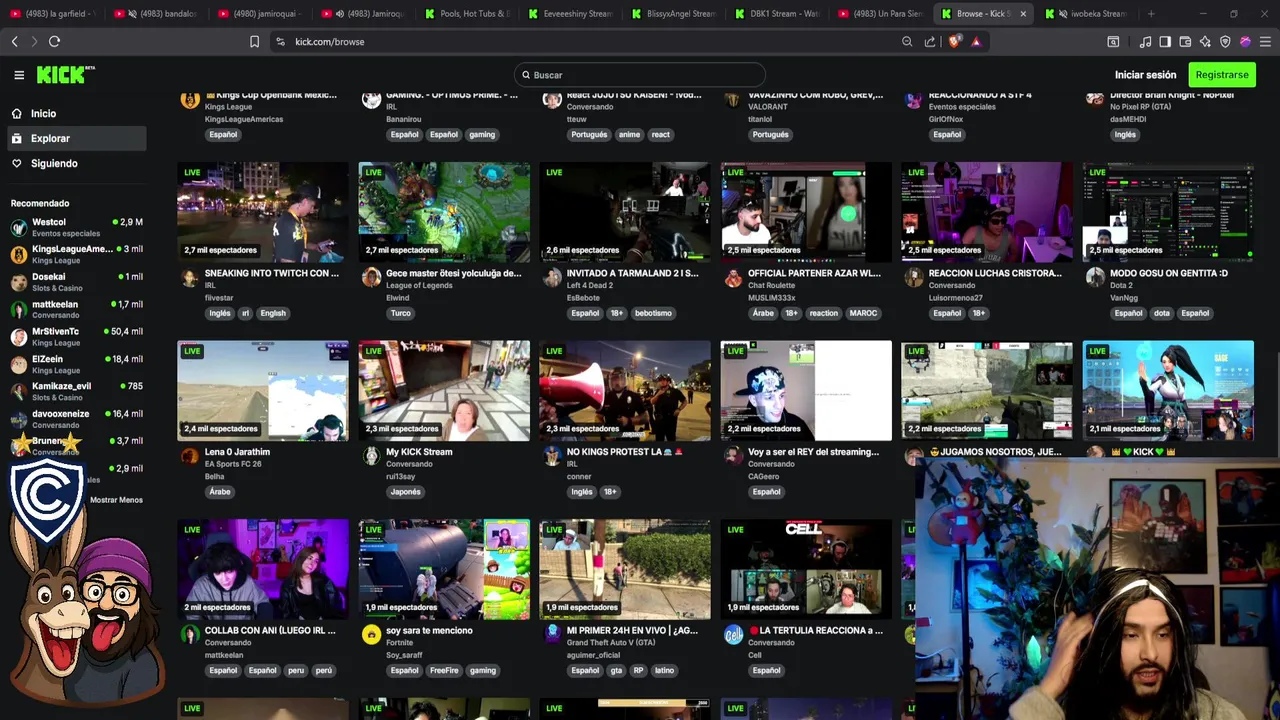1280x720 pixels.
Task: Open Brave Rewards triangle icon
Action: tap(976, 41)
